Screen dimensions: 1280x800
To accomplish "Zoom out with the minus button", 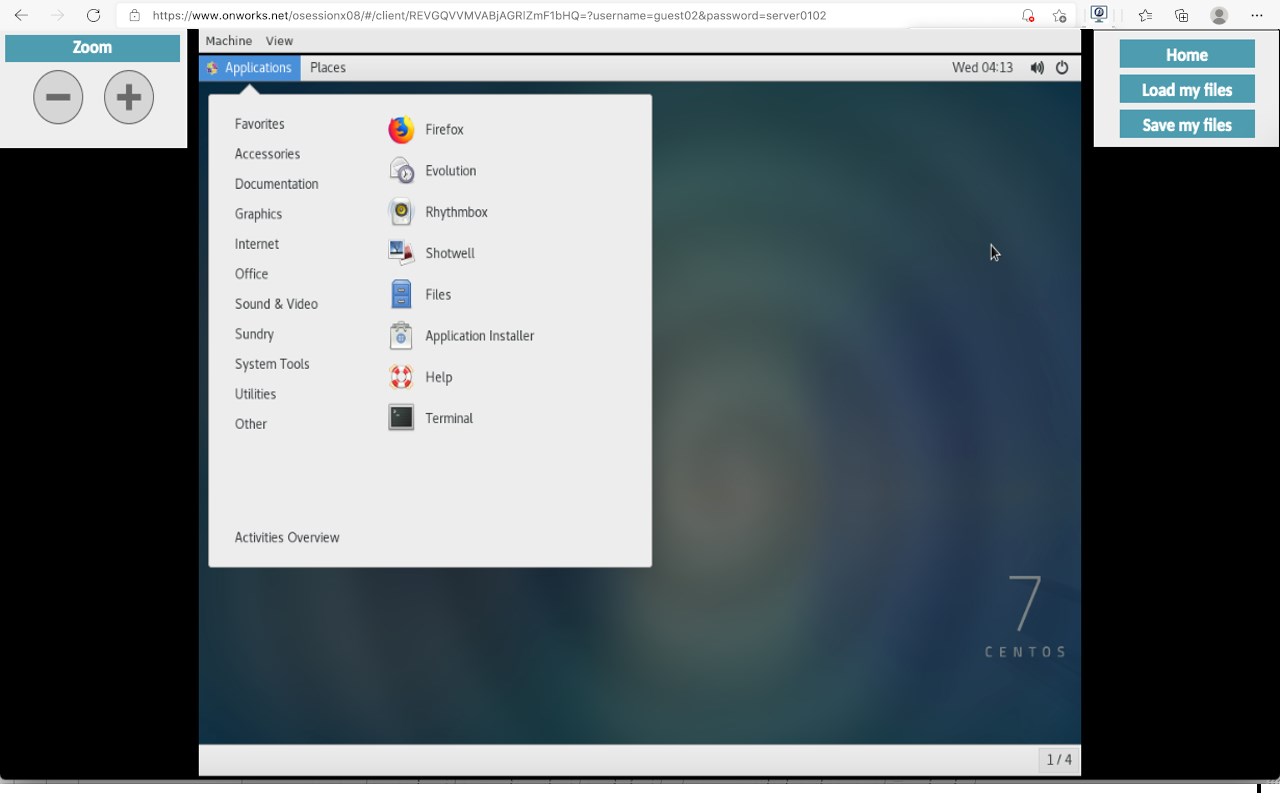I will click(x=58, y=97).
